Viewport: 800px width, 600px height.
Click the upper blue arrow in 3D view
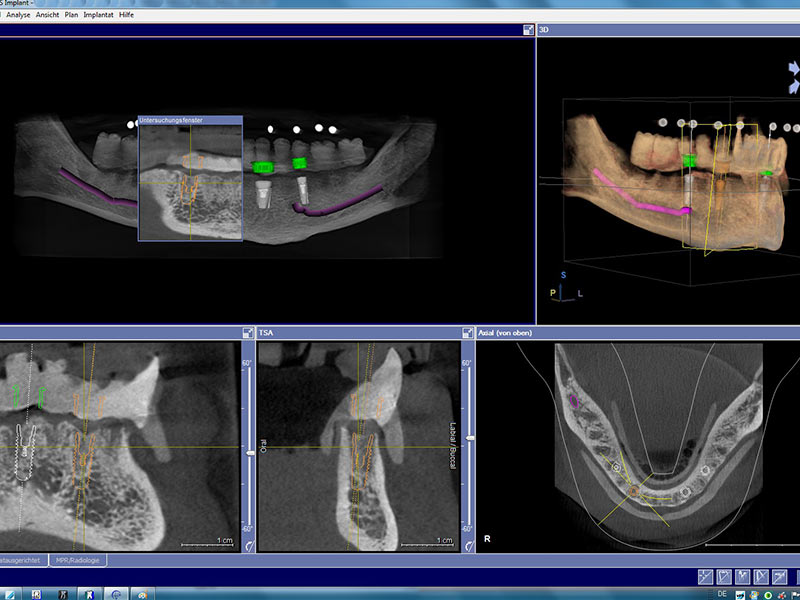pyautogui.click(x=793, y=67)
